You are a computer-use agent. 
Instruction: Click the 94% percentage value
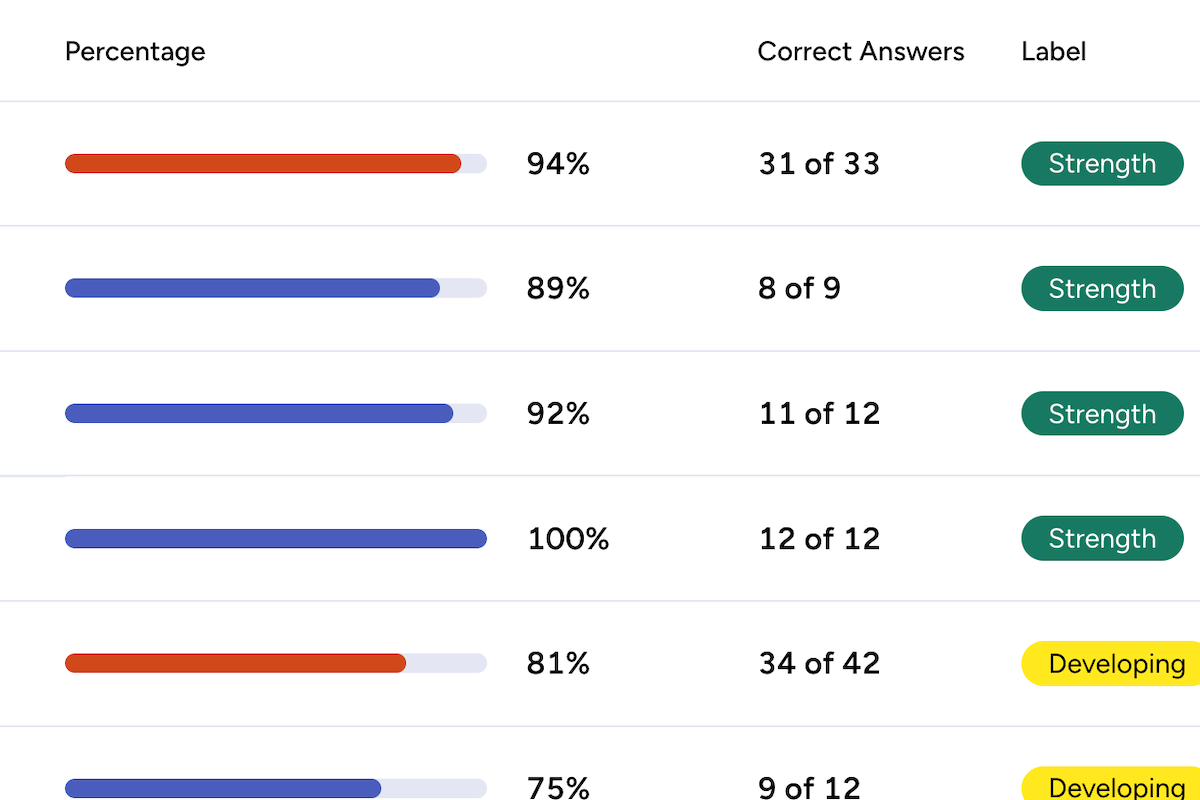click(x=558, y=164)
